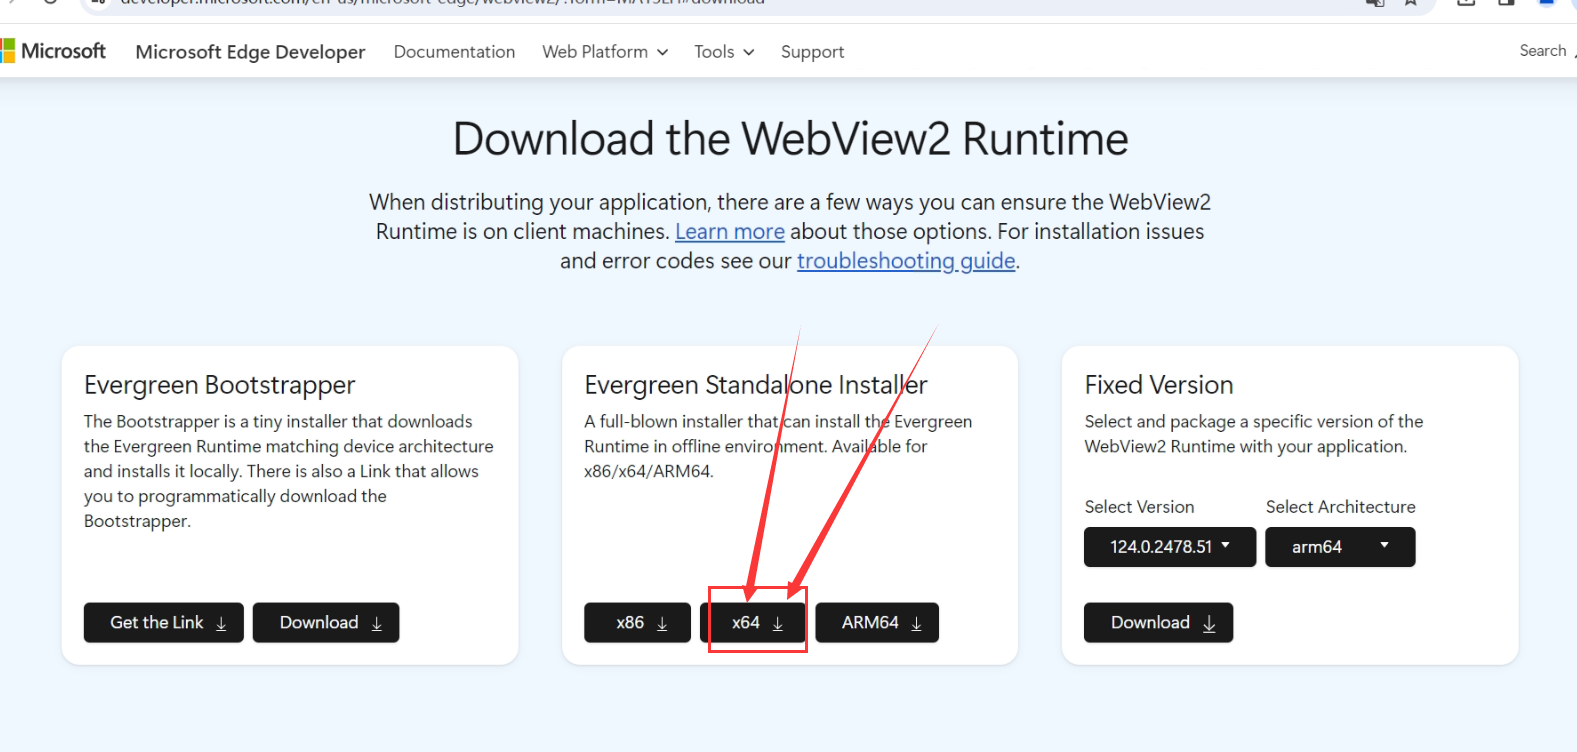Expand the Tools dropdown menu

724,52
